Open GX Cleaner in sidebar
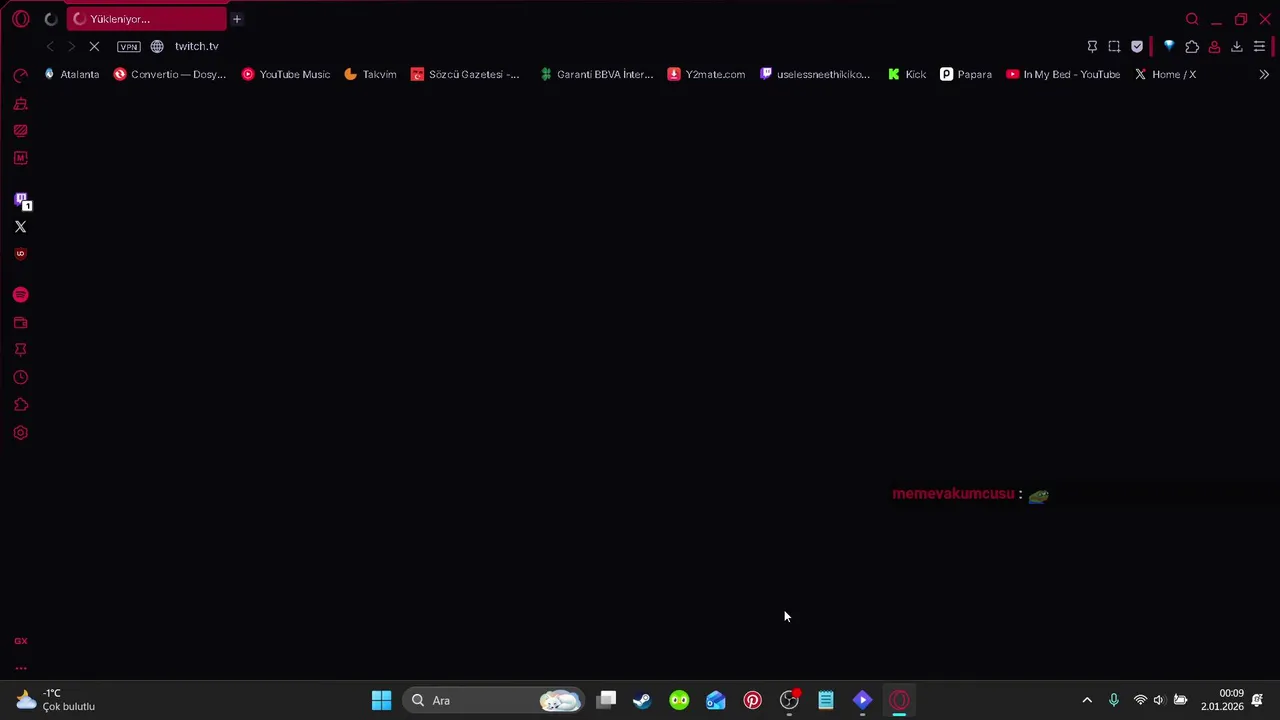Screen dimensions: 1280x720 click(20, 104)
